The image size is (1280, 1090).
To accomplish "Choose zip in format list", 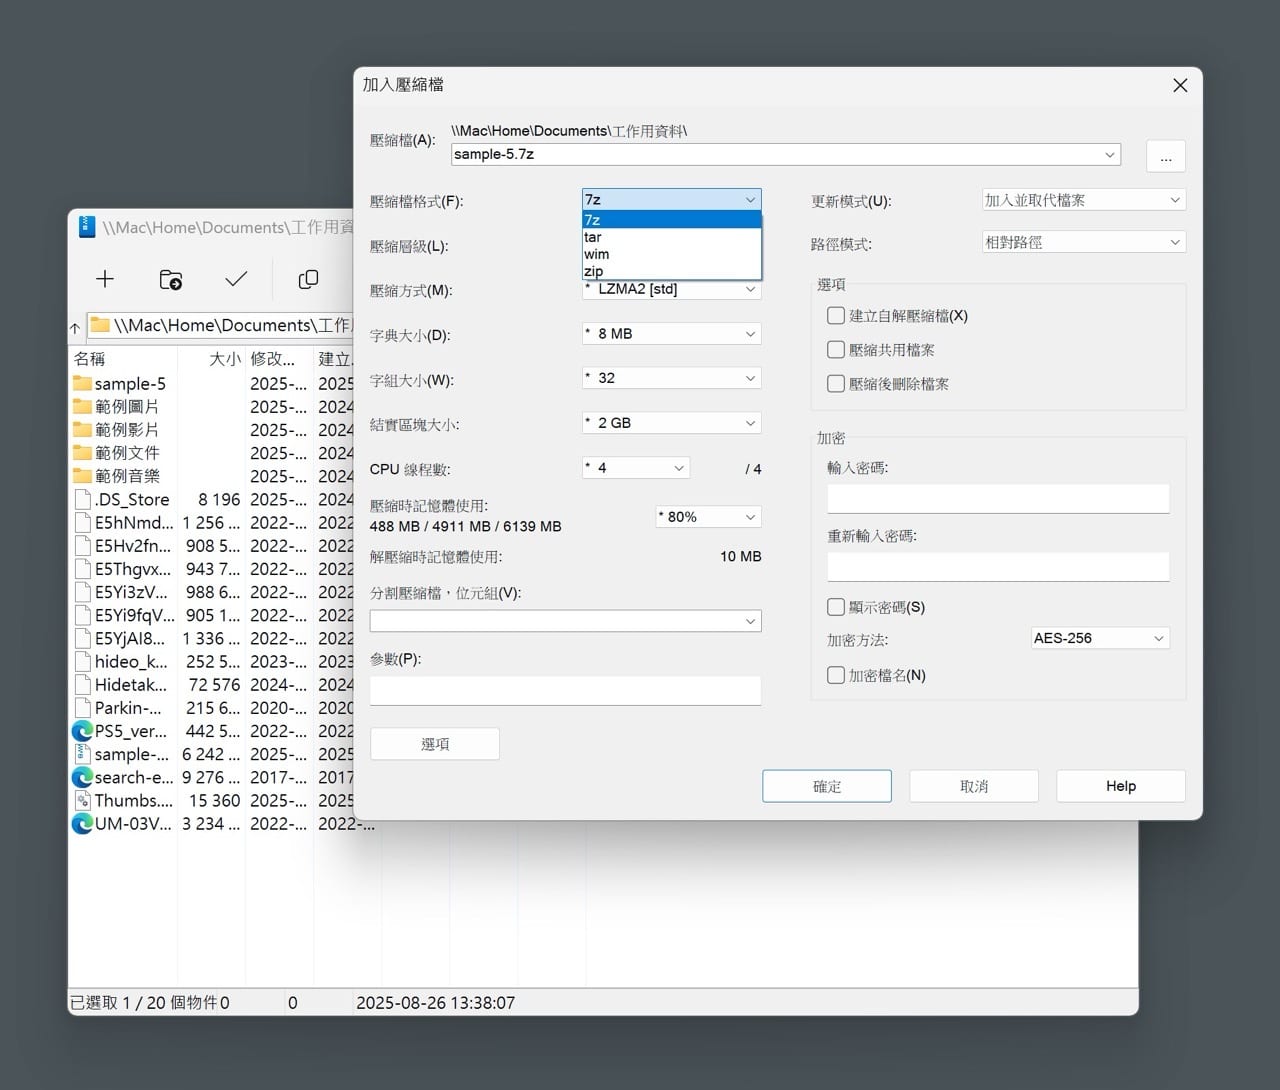I will coord(671,271).
